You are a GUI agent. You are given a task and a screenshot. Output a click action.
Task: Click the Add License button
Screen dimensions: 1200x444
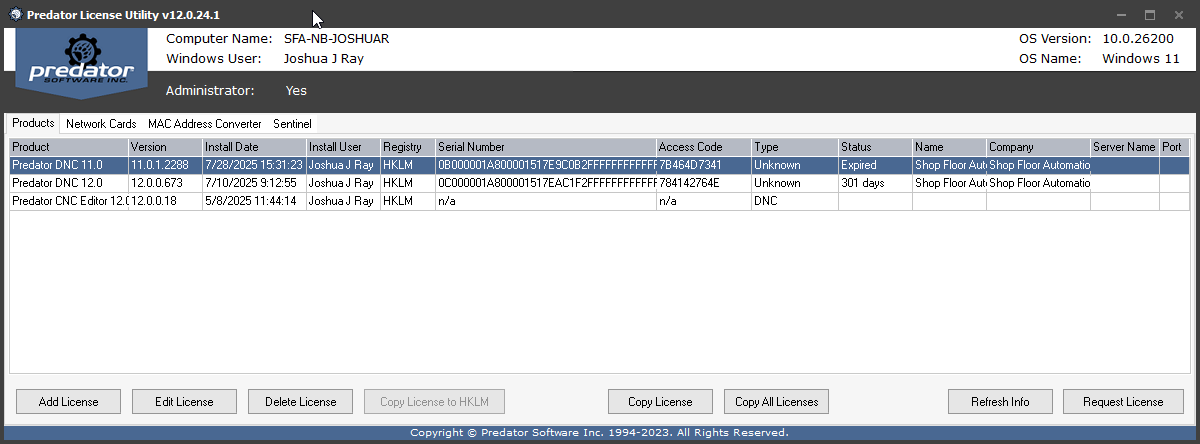(x=68, y=402)
